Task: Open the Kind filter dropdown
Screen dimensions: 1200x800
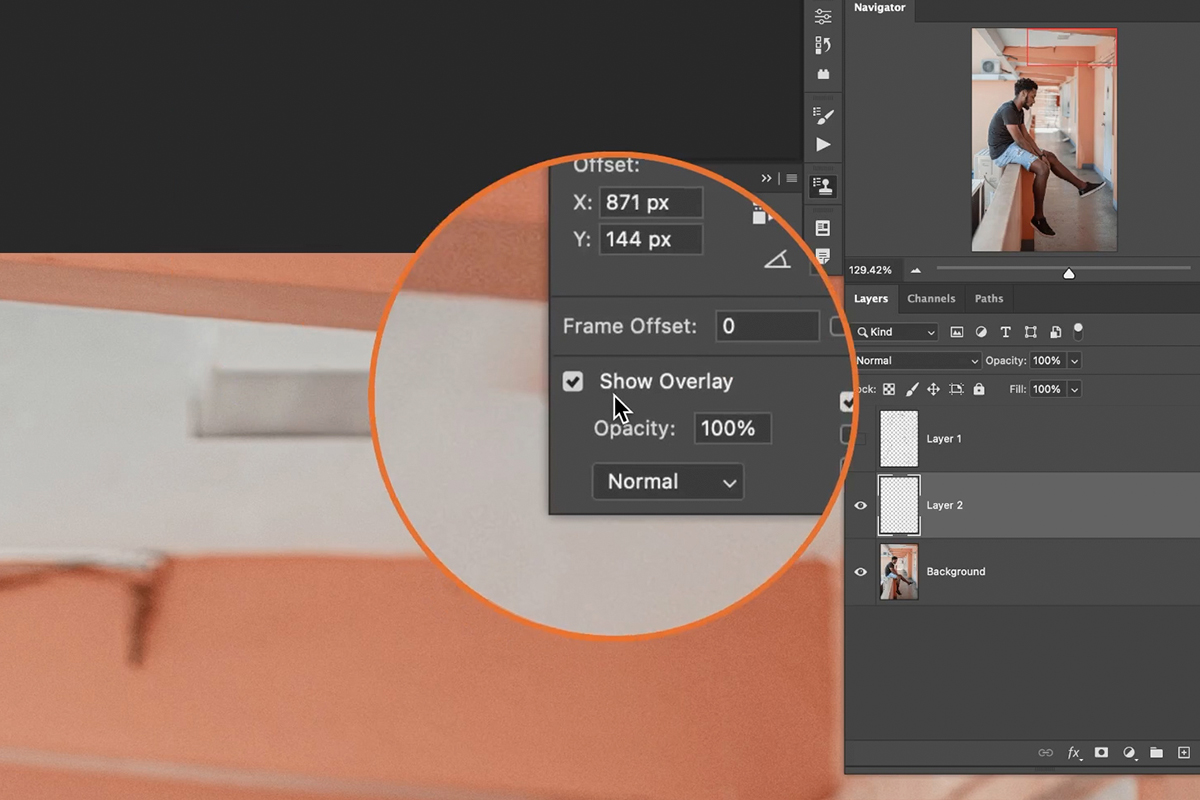Action: click(897, 332)
